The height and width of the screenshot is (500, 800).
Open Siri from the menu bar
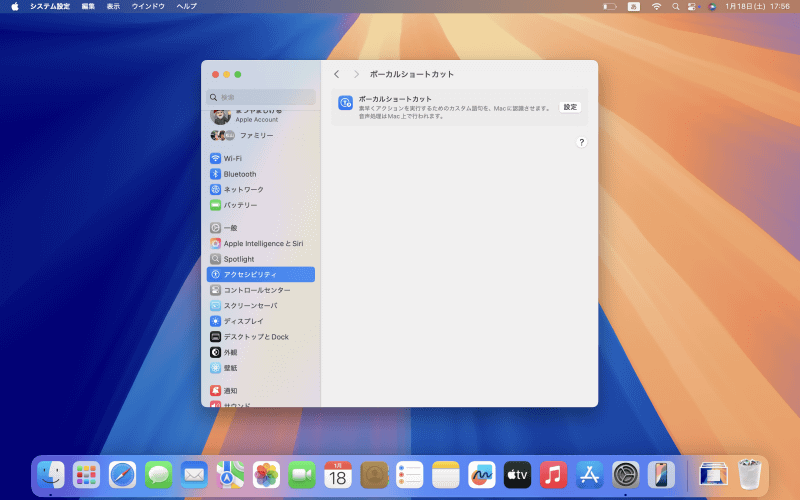tap(712, 6)
